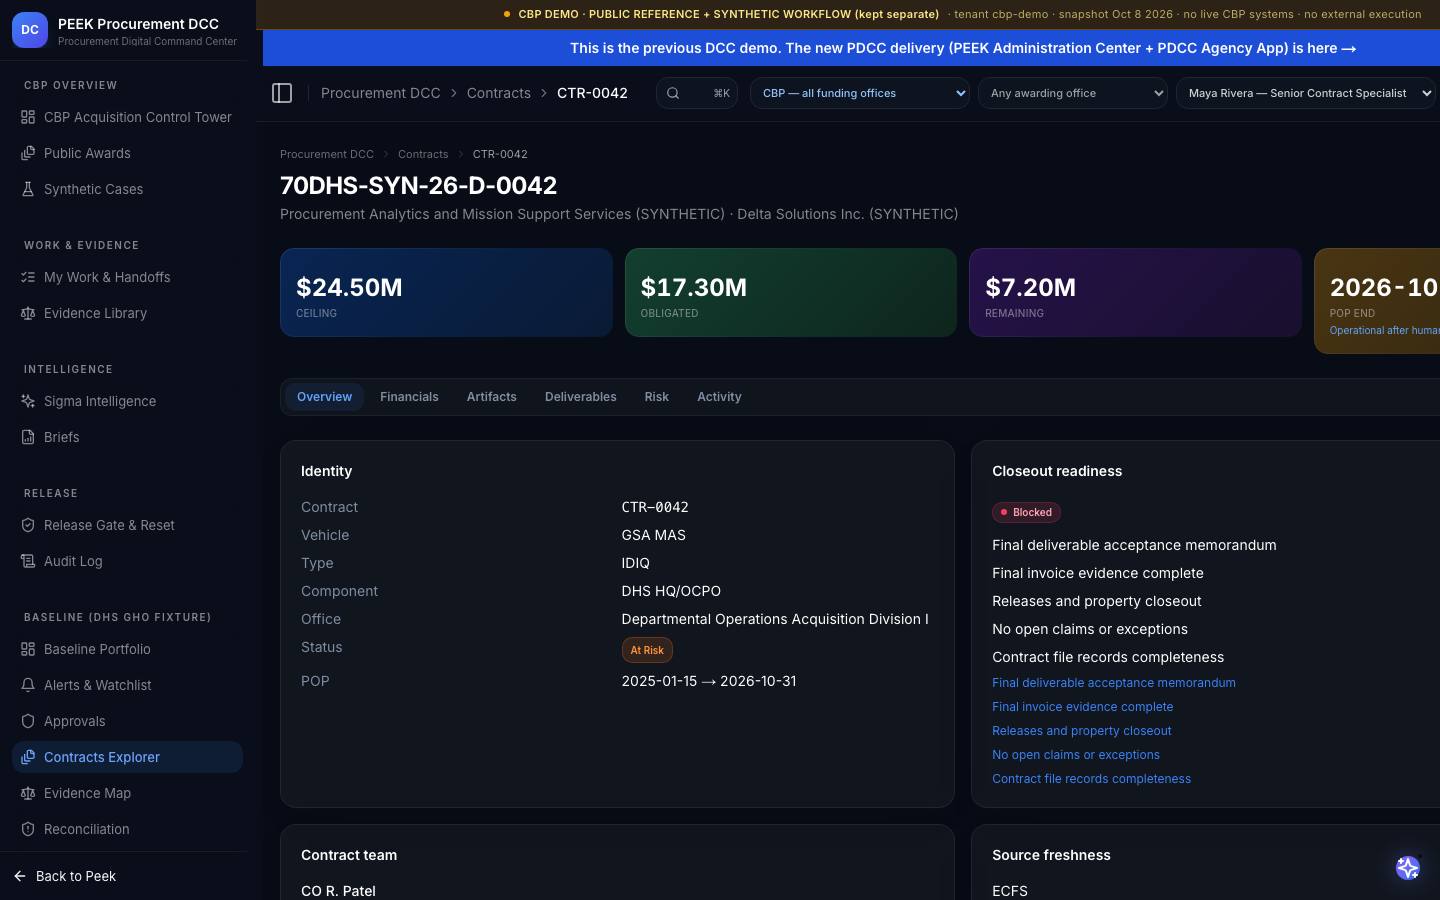
Task: Switch to the Deliverables tab
Action: pos(580,397)
